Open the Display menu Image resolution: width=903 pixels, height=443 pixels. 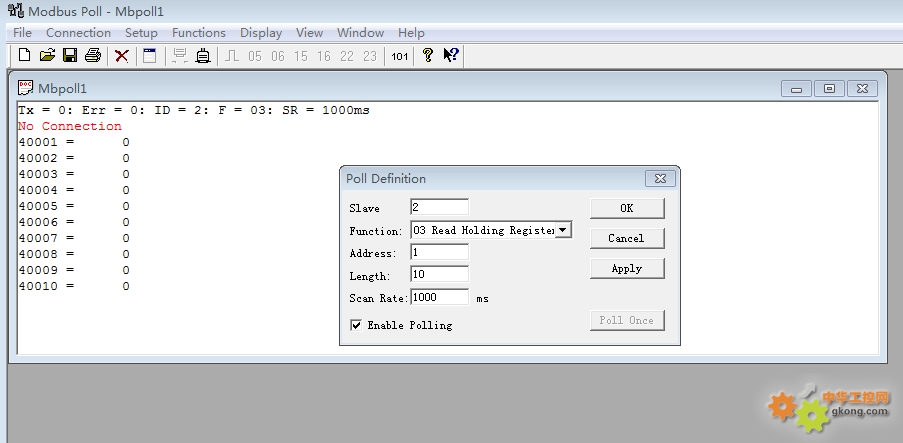coord(261,33)
